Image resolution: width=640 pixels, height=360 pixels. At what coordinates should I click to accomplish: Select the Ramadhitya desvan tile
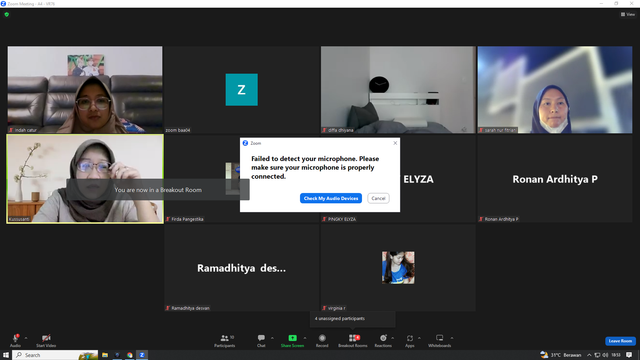(242, 268)
